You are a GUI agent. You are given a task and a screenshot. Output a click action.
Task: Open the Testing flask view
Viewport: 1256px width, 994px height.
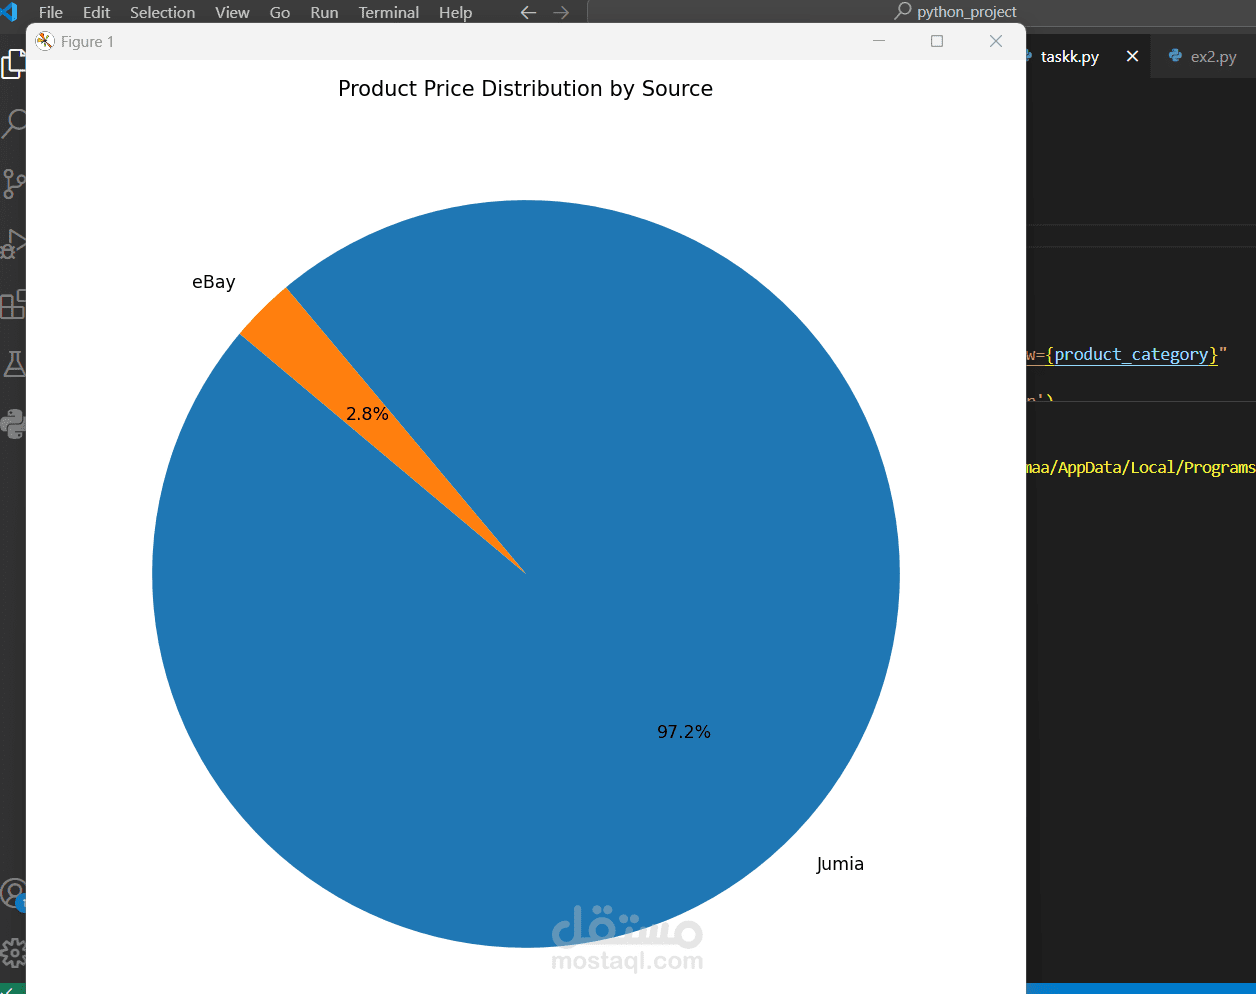13,364
